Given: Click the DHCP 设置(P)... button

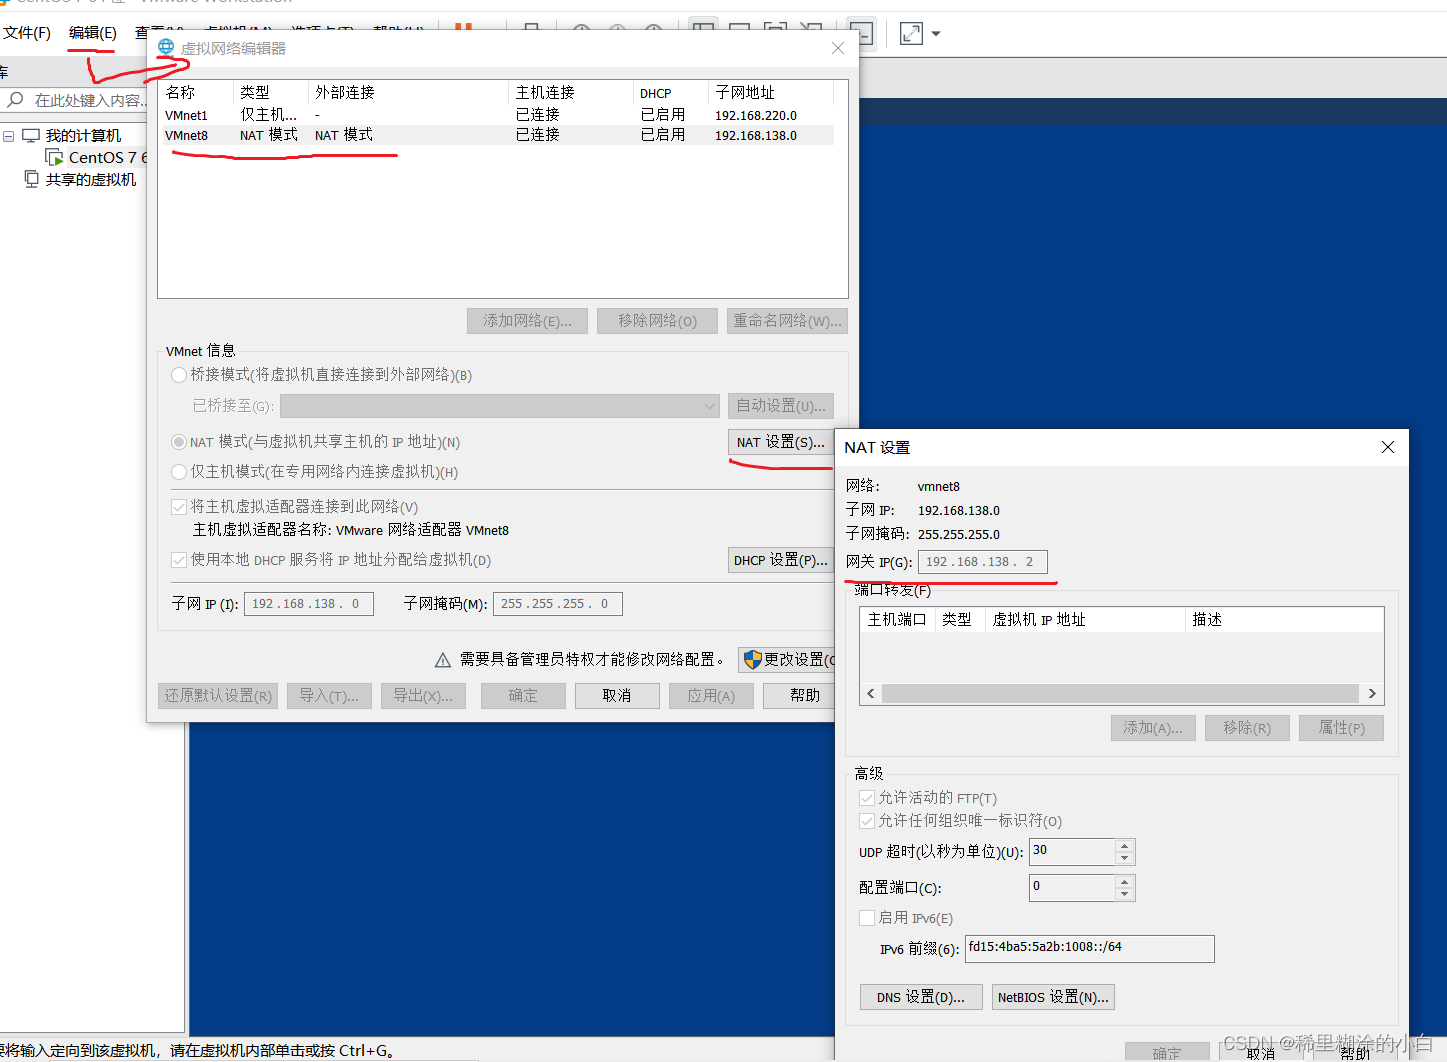Looking at the screenshot, I should (x=781, y=560).
